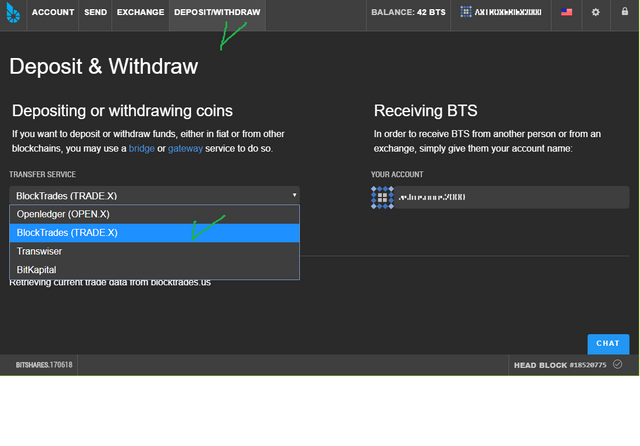
Task: Choose Openledger (OPEN.X) option
Action: tap(154, 214)
